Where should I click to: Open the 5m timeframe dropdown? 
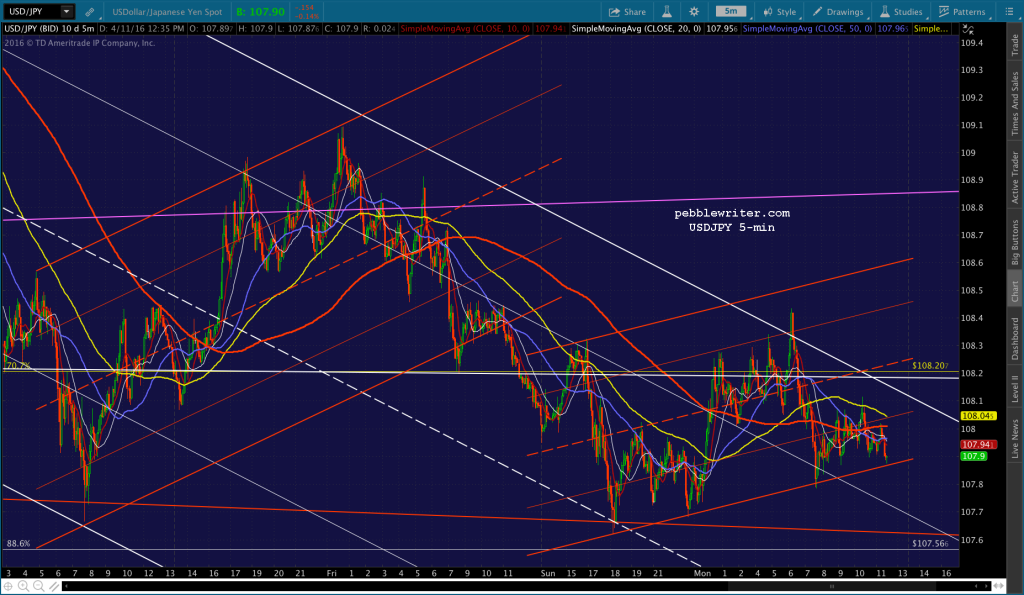coord(730,10)
